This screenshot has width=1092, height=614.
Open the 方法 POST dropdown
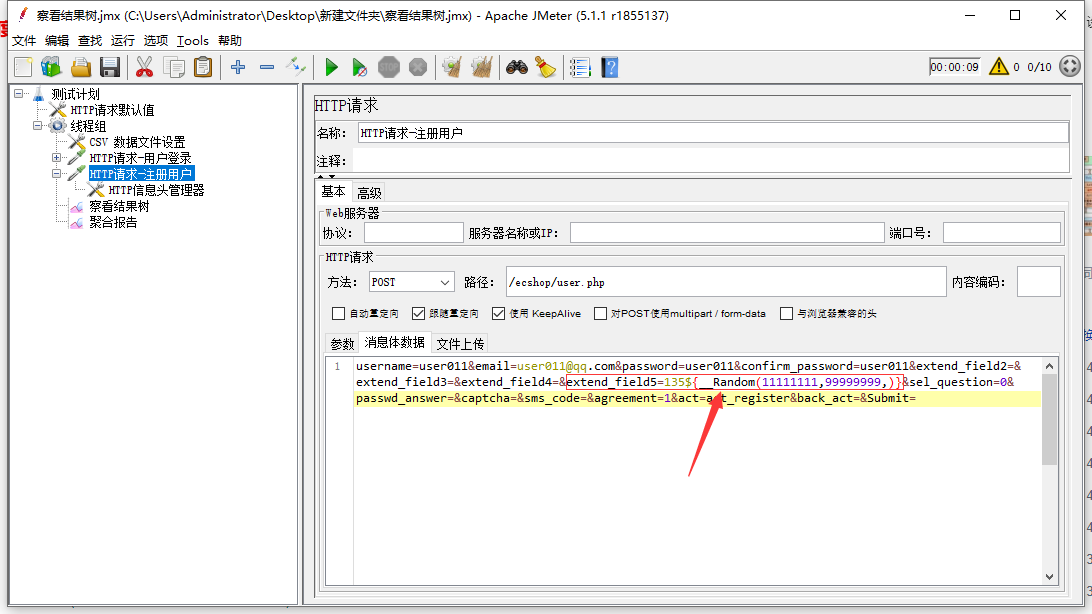(412, 282)
